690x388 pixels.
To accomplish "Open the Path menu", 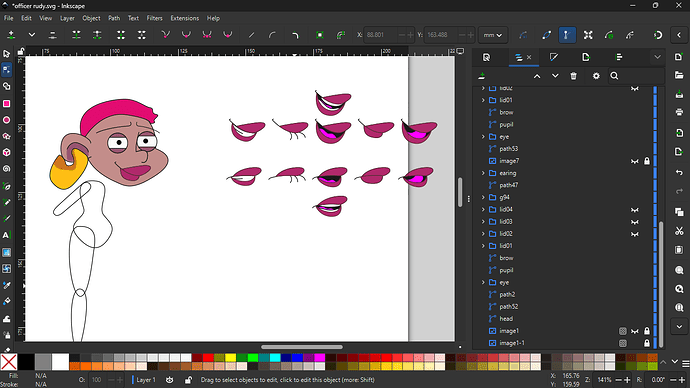I will pyautogui.click(x=114, y=18).
